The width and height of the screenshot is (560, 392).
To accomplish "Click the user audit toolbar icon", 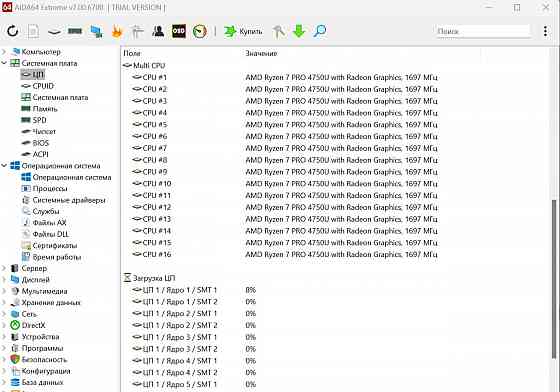I will pyautogui.click(x=158, y=31).
